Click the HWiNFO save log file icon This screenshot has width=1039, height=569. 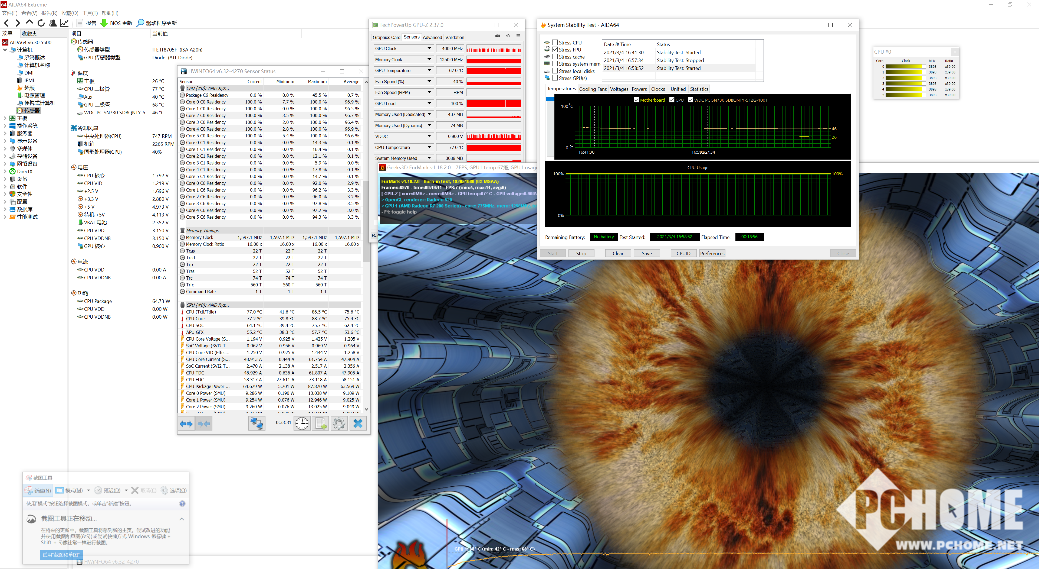(x=321, y=423)
